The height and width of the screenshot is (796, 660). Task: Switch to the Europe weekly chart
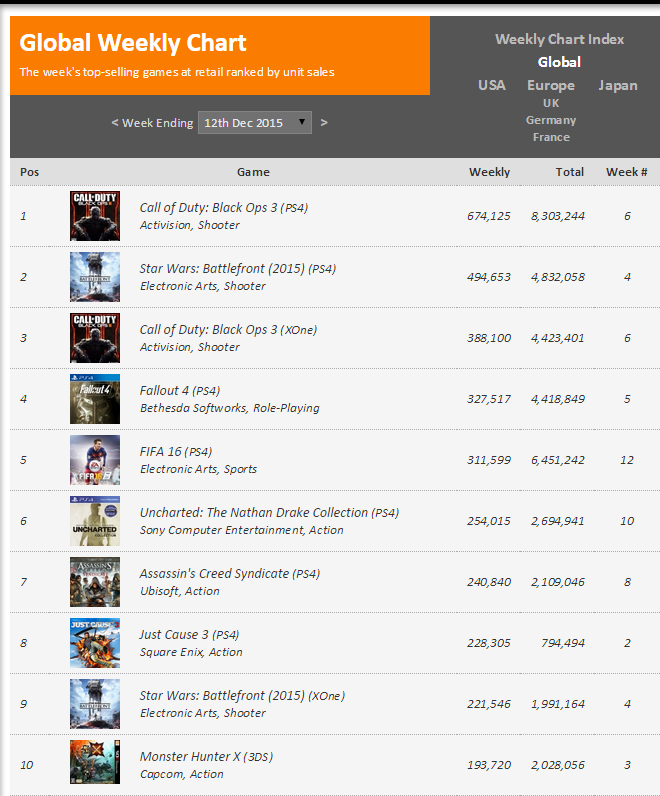pyautogui.click(x=551, y=85)
